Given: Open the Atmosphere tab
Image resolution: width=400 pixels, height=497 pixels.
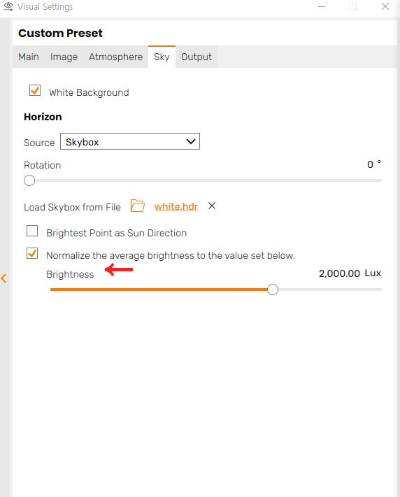Looking at the screenshot, I should tap(115, 57).
